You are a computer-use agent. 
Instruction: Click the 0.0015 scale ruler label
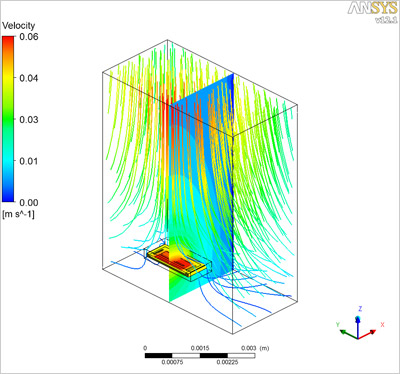(200, 348)
